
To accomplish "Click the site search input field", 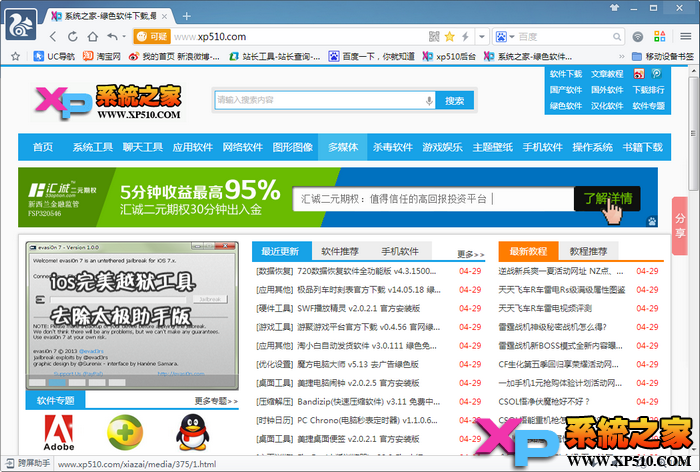I will 319,100.
